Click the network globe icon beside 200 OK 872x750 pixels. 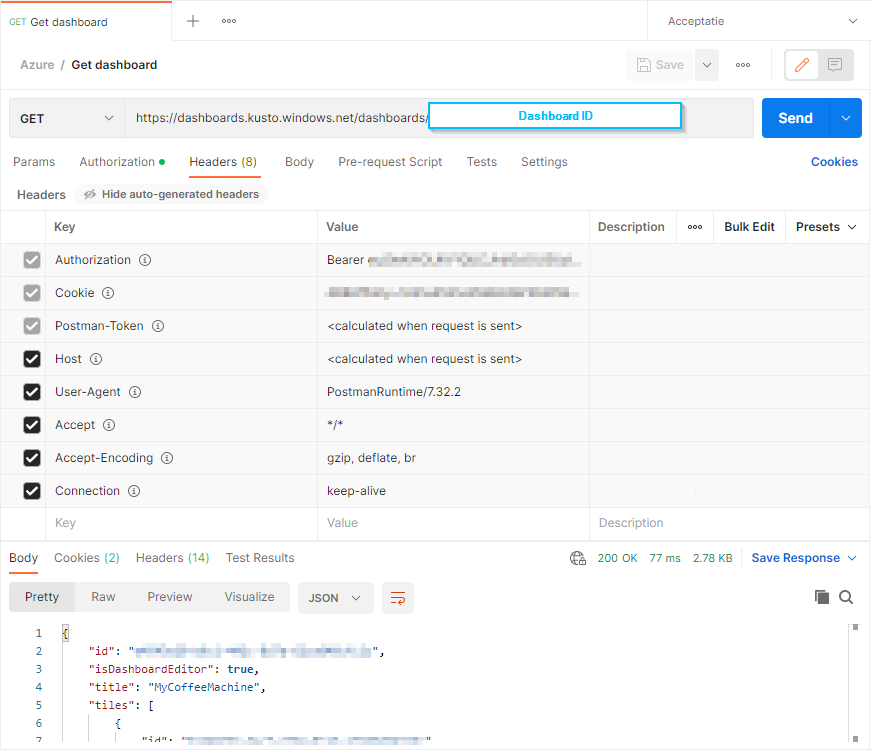577,558
